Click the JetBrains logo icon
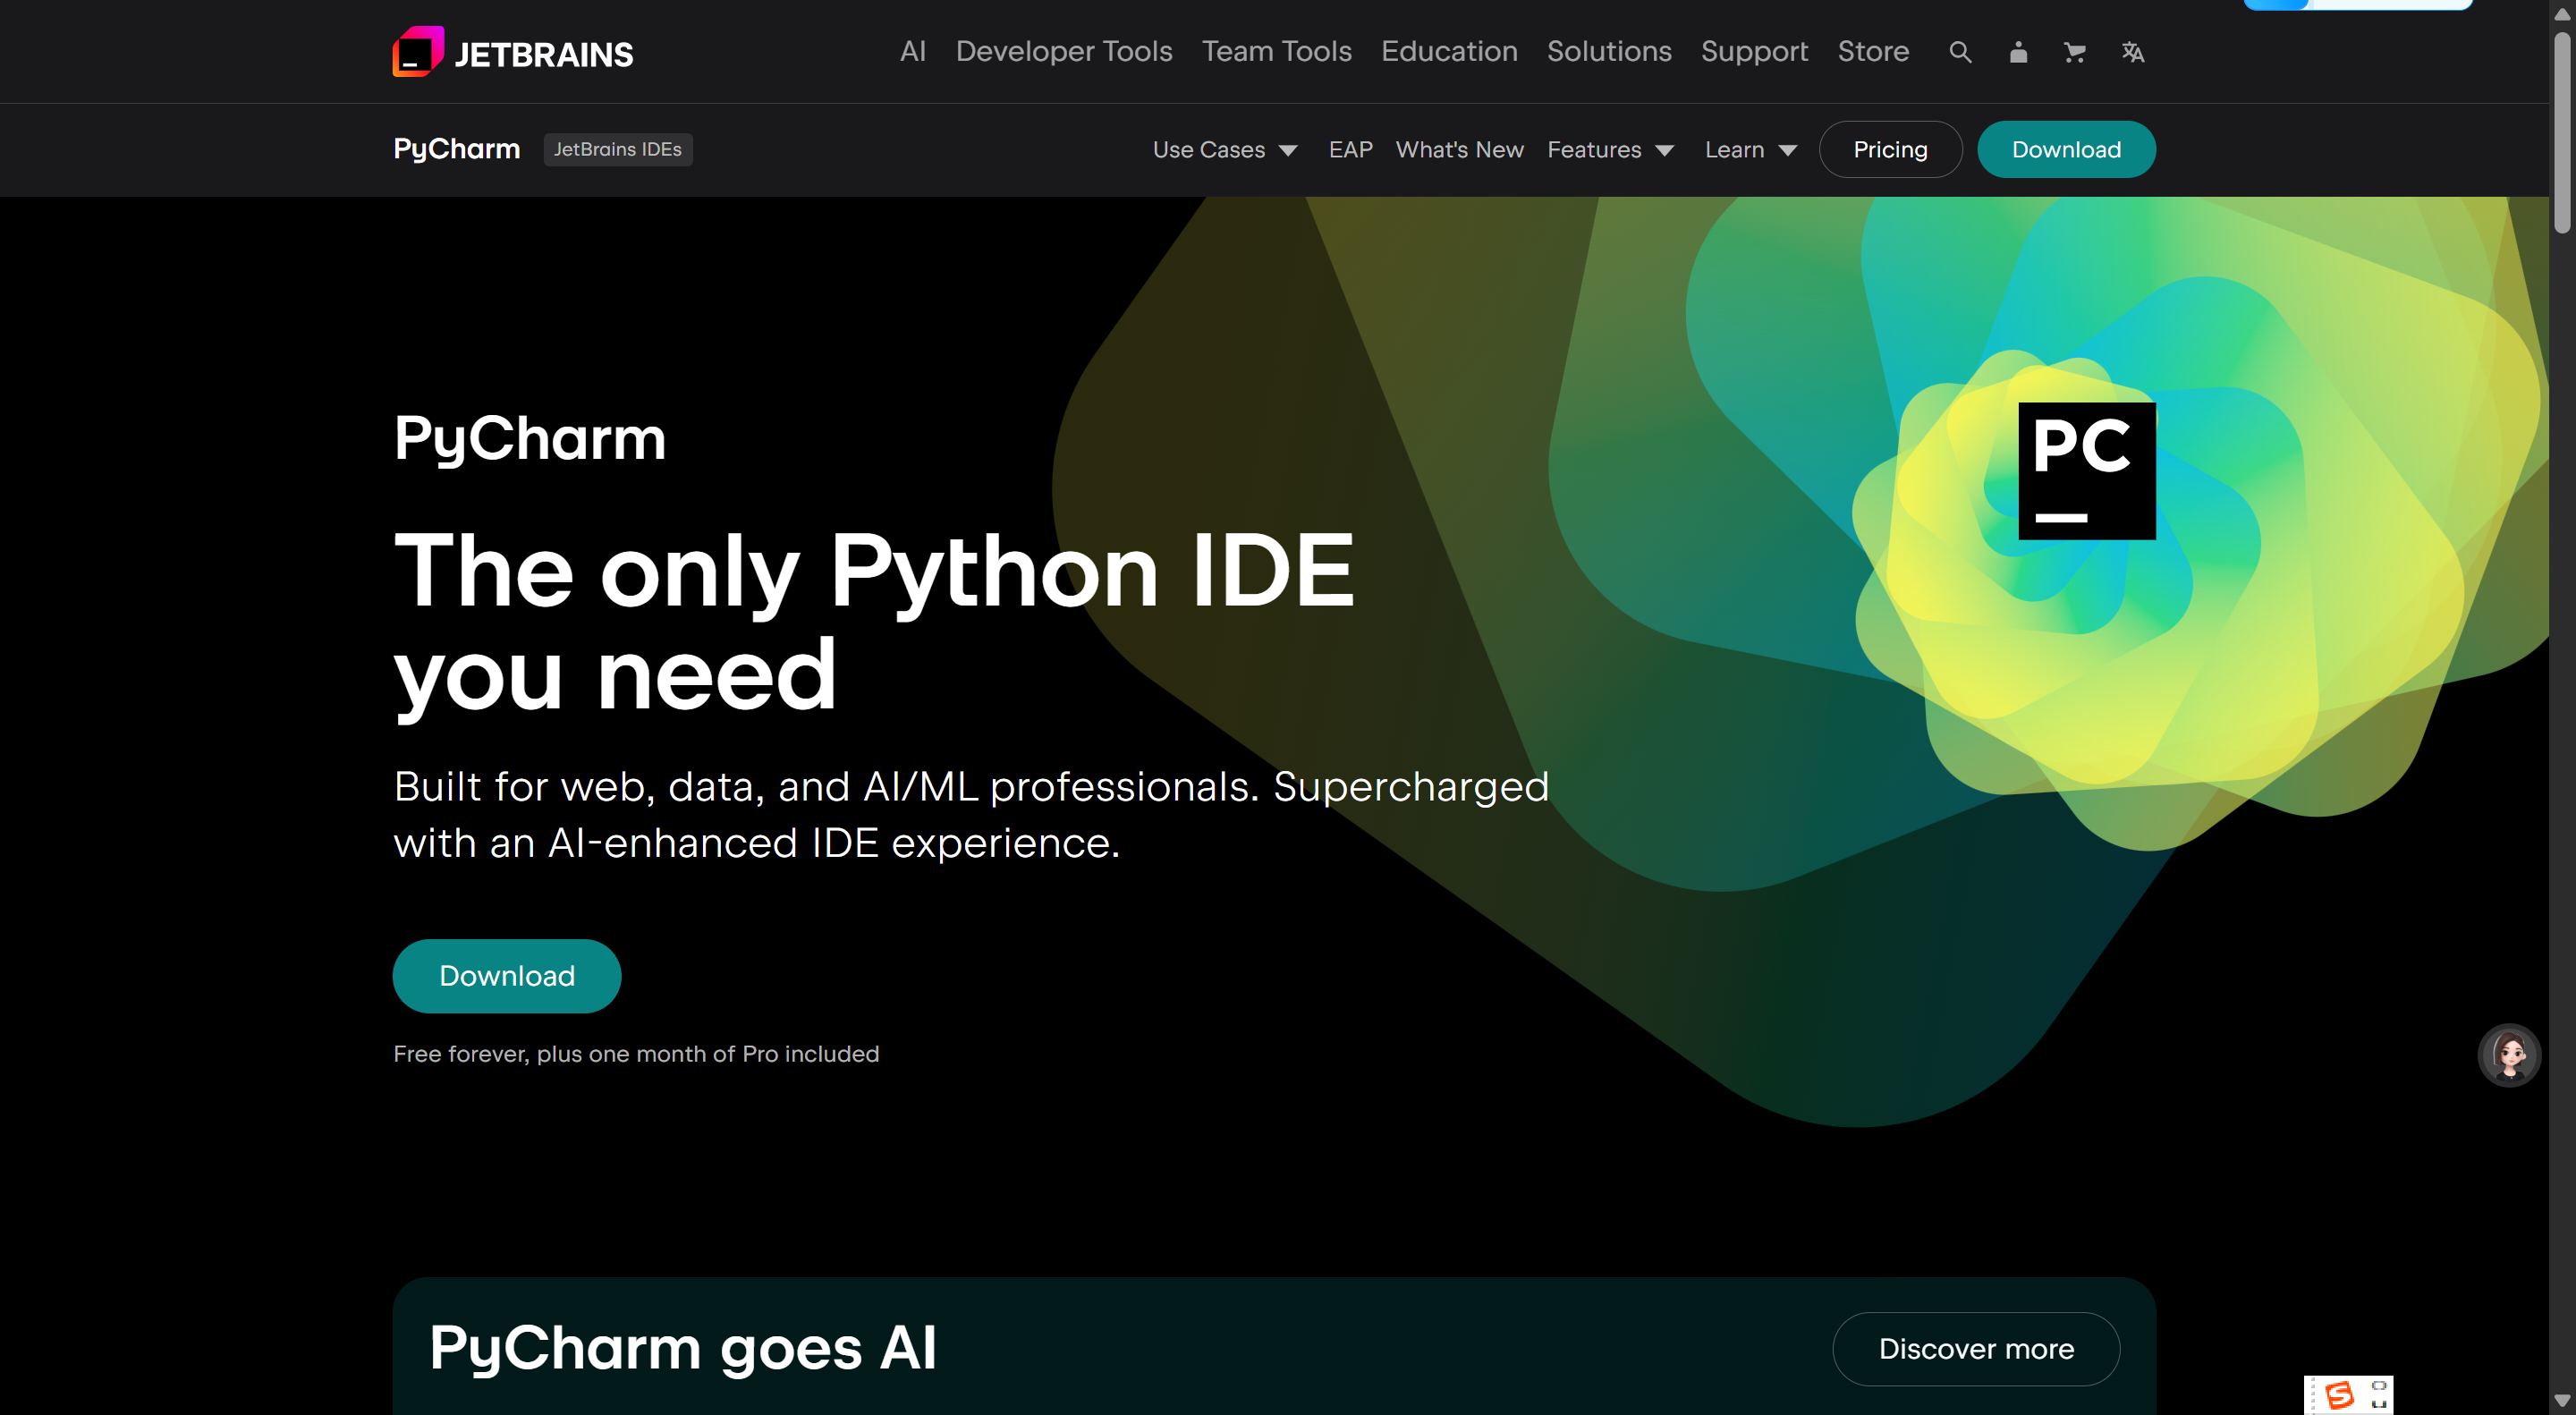Viewport: 2576px width, 1415px height. coord(418,52)
